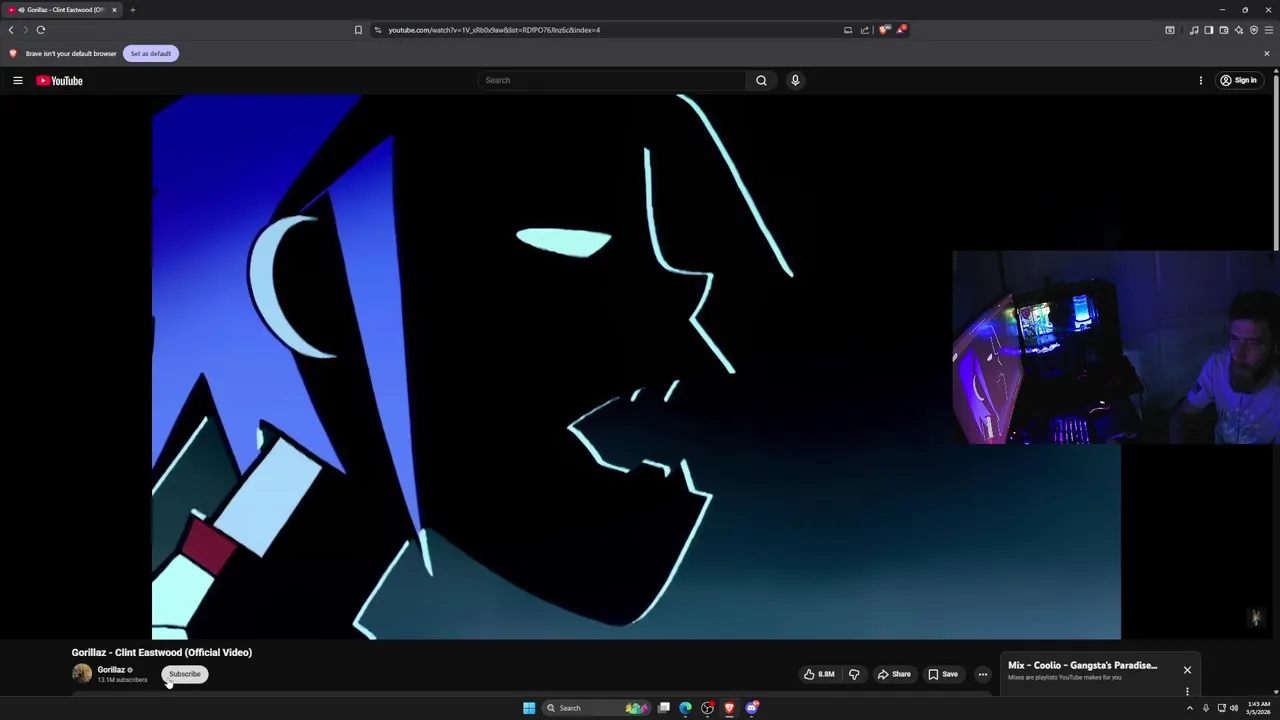
Task: Open Mix playlist options three dots
Action: pos(1187,691)
